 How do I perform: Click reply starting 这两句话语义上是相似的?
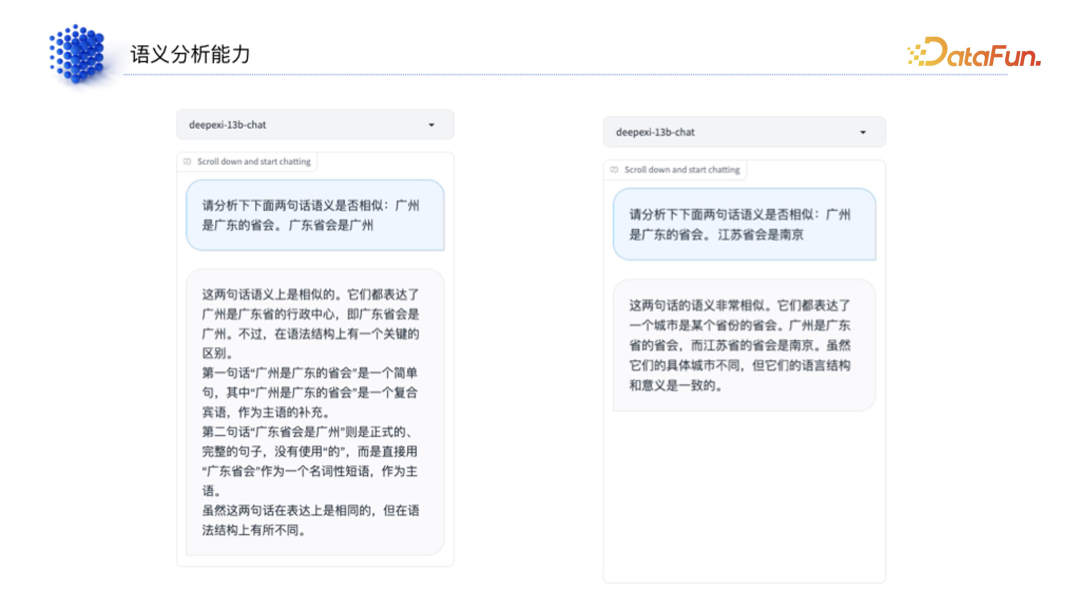coord(315,412)
